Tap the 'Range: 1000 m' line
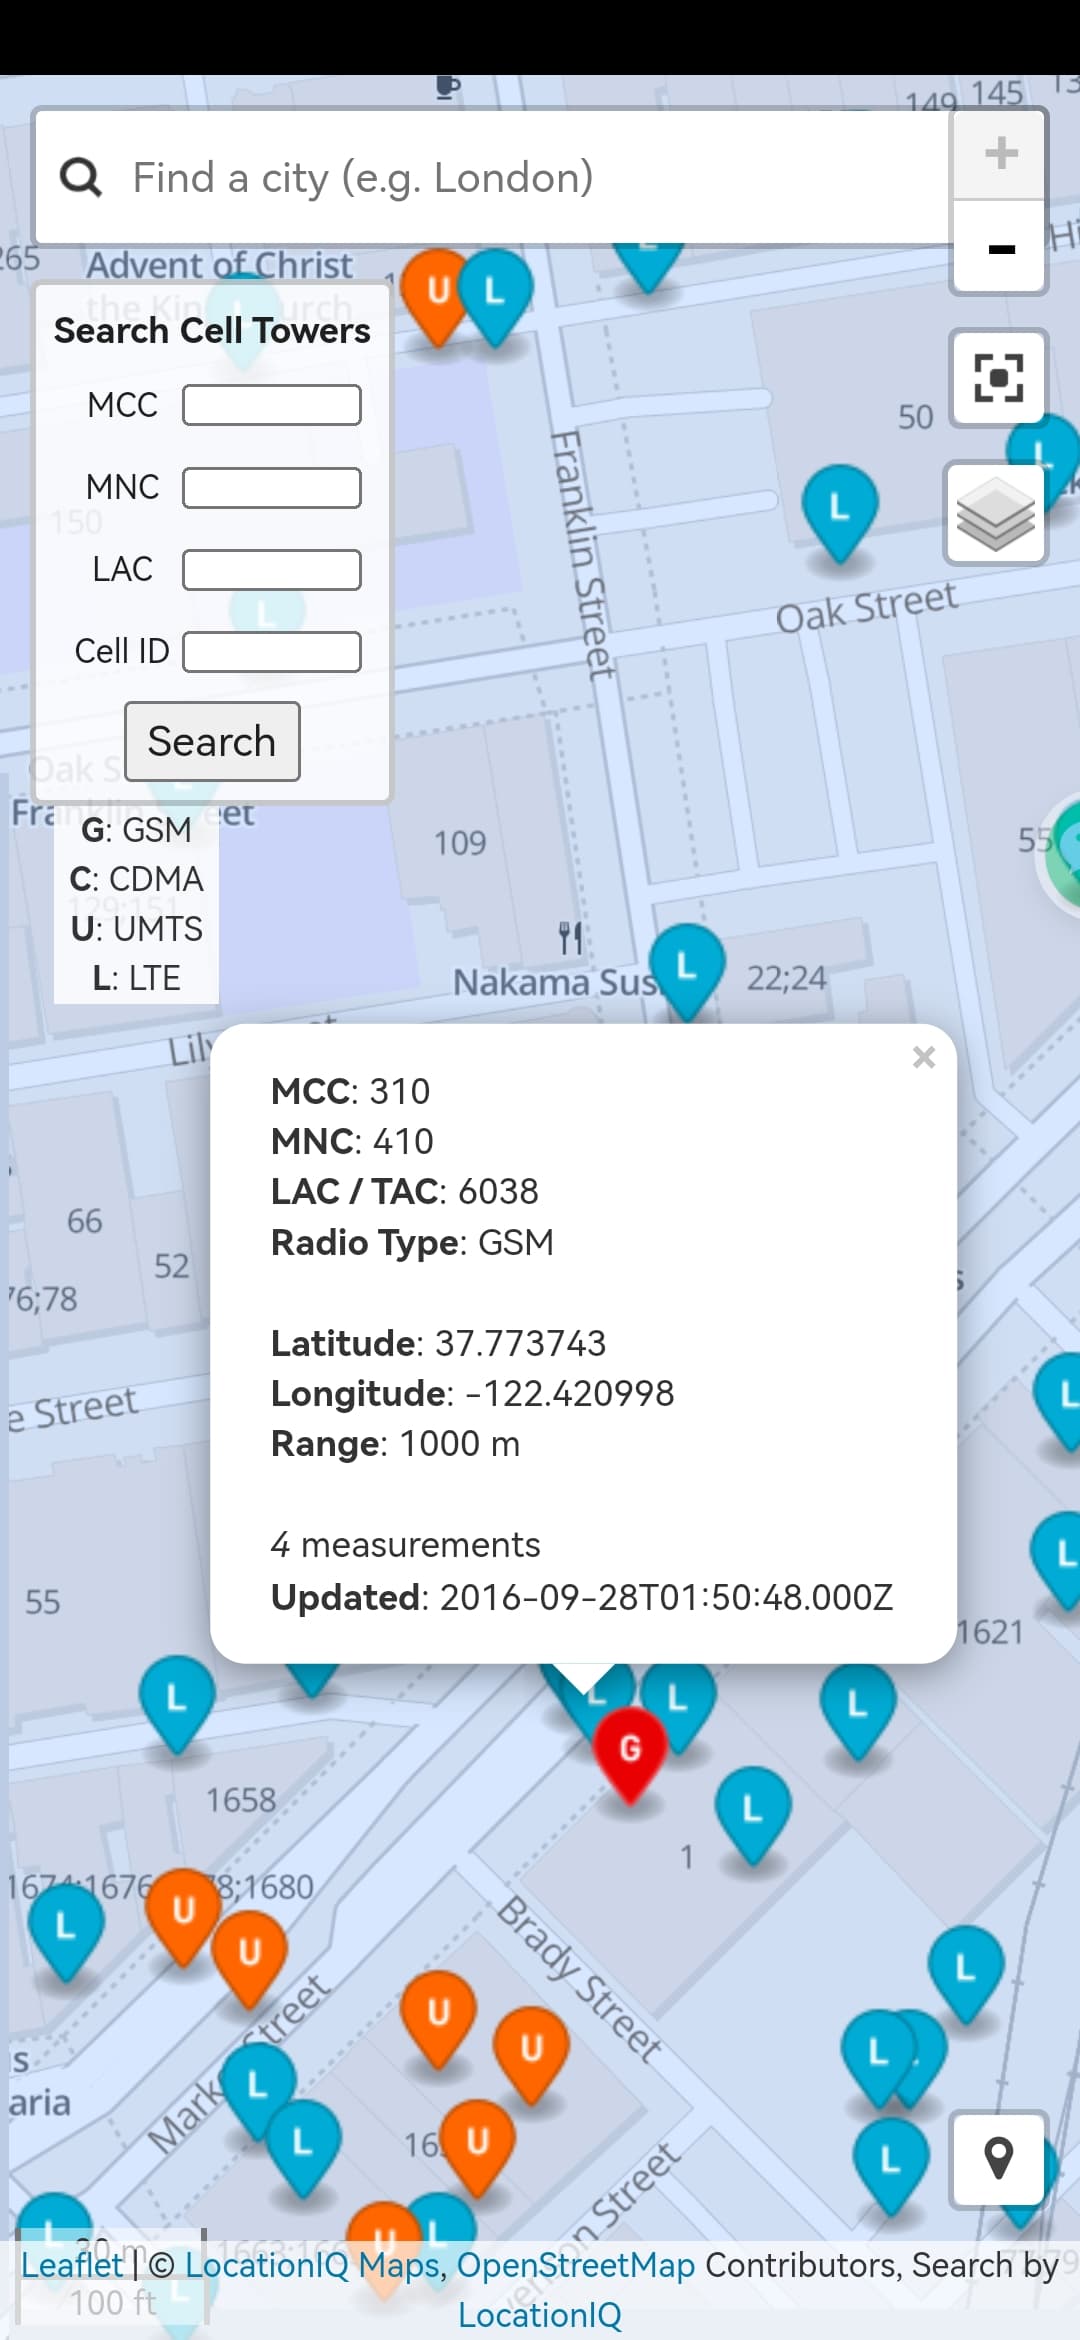 [396, 1444]
